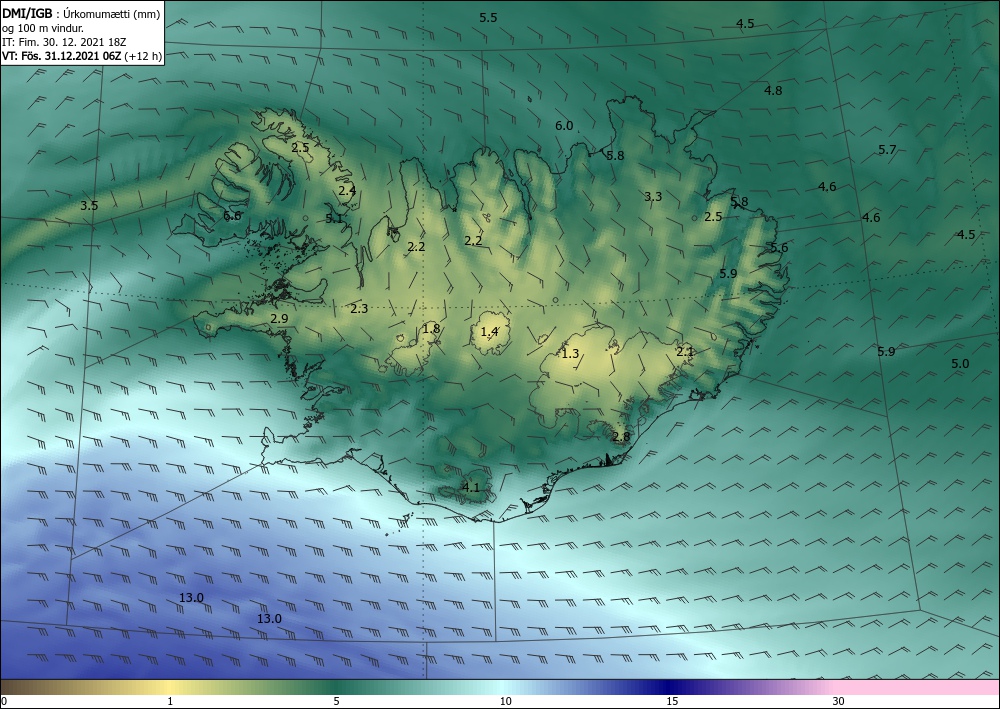Click the 'DMI/IGB : Úrkomumætti (mm)' title line
The width and height of the screenshot is (1000, 709).
tap(81, 13)
